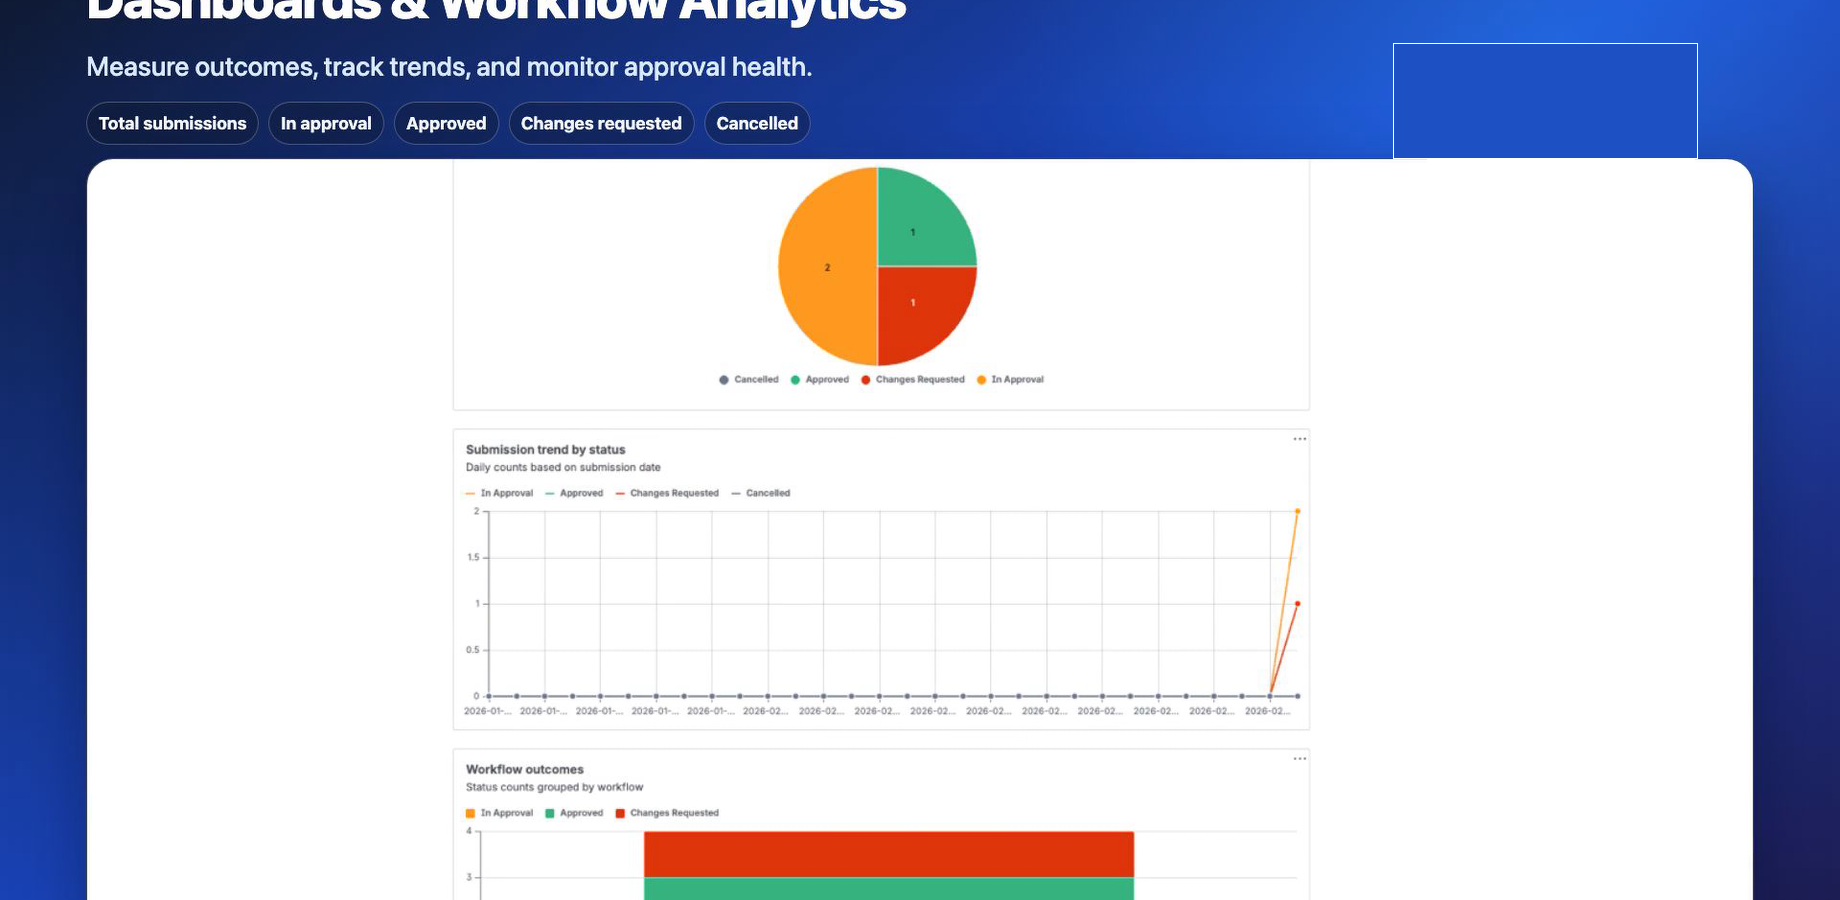Click the Cancelled legend dot under the pie chart
Screen dimensions: 1840x900
[723, 379]
